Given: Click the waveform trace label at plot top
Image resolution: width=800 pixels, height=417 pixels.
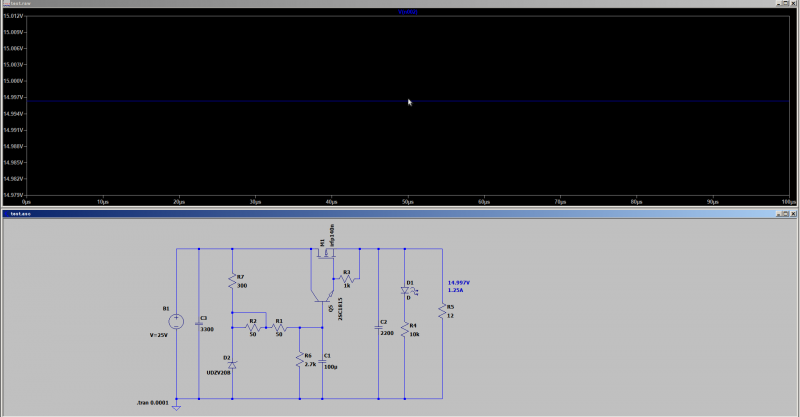Looking at the screenshot, I should [x=408, y=13].
